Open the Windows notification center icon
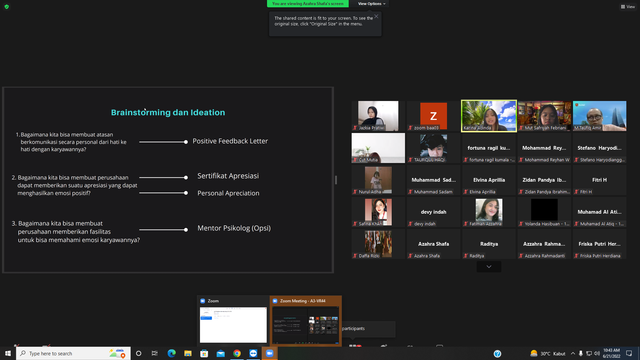This screenshot has height=360, width=640. [x=629, y=353]
